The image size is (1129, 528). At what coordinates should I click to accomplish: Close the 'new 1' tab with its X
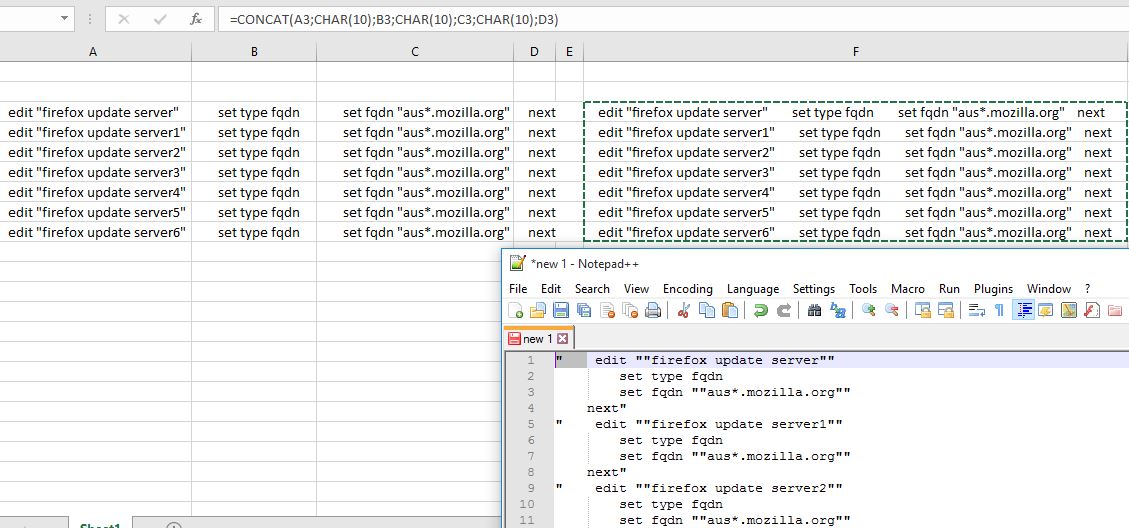coord(563,339)
